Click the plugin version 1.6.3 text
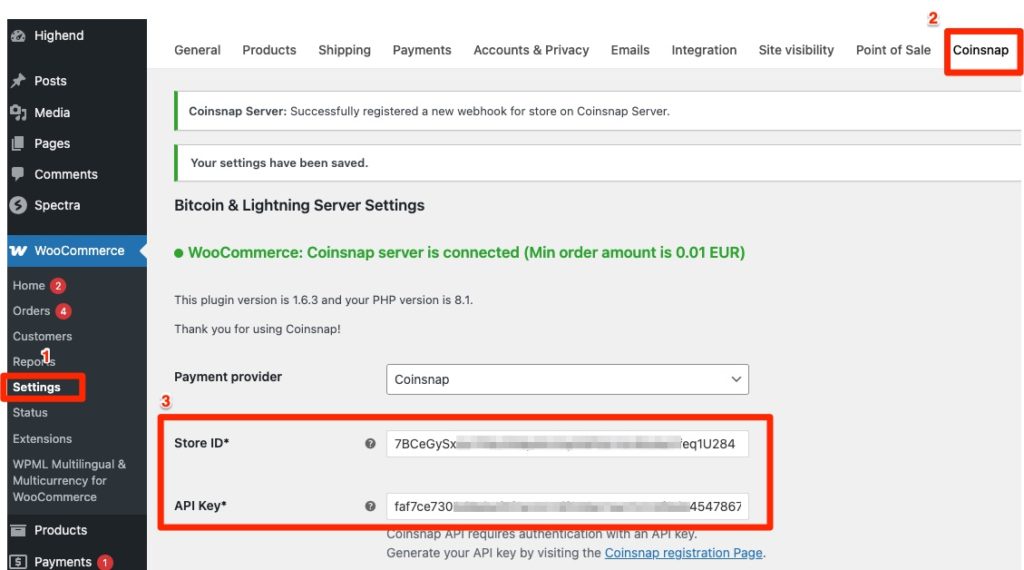Viewport: 1024px width, 570px height. pyautogui.click(x=323, y=300)
